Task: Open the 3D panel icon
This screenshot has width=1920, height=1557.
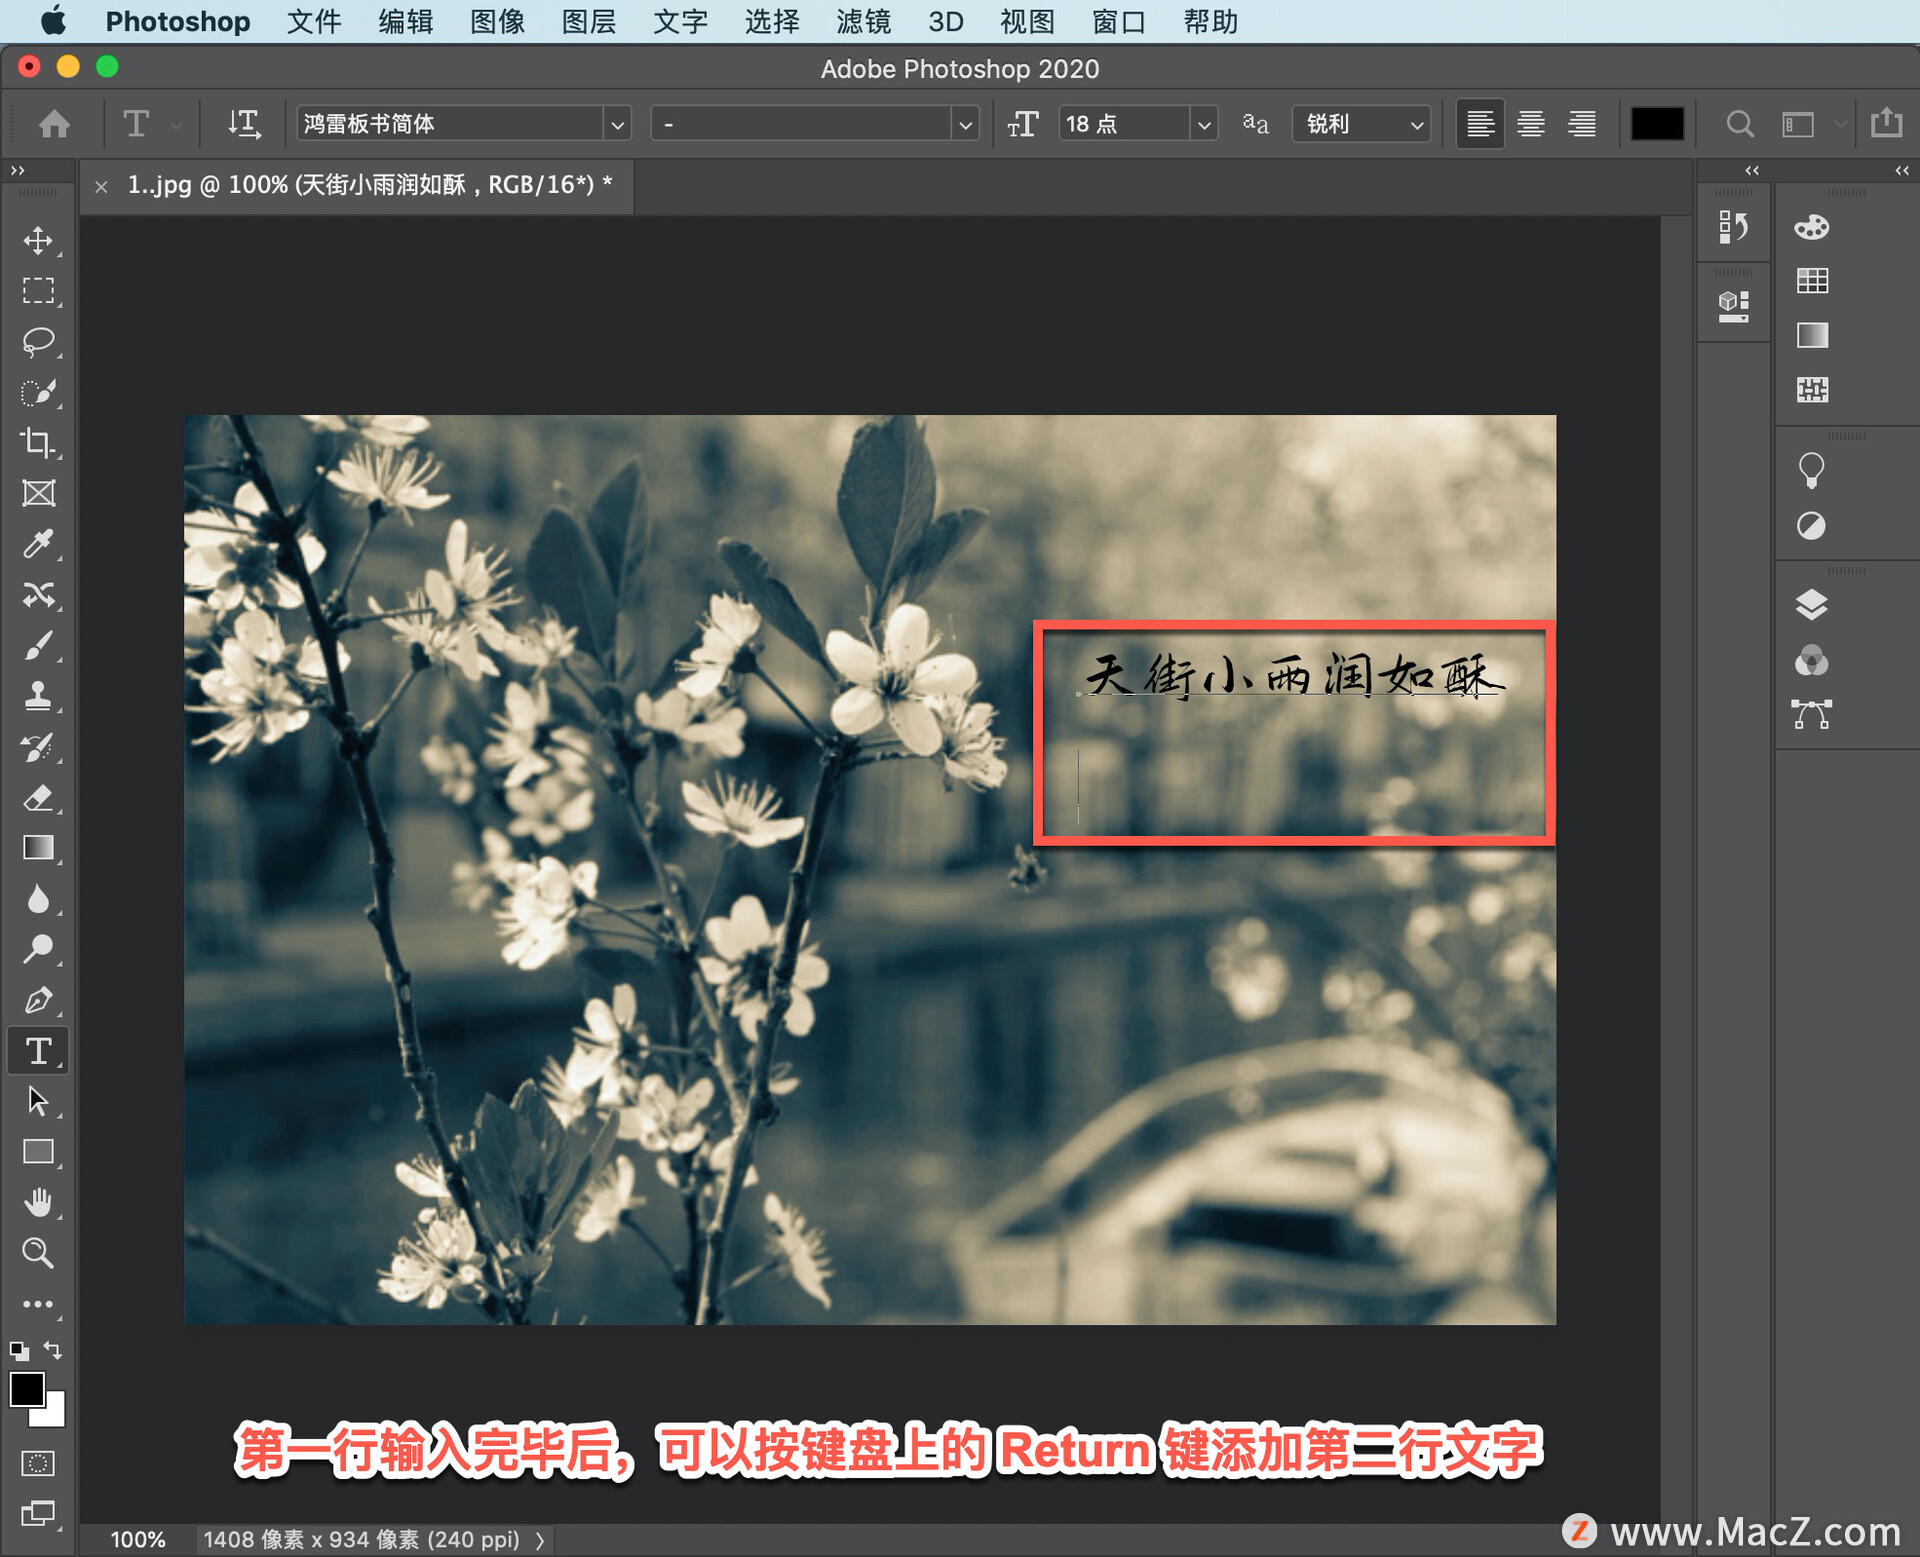Action: [x=1733, y=306]
